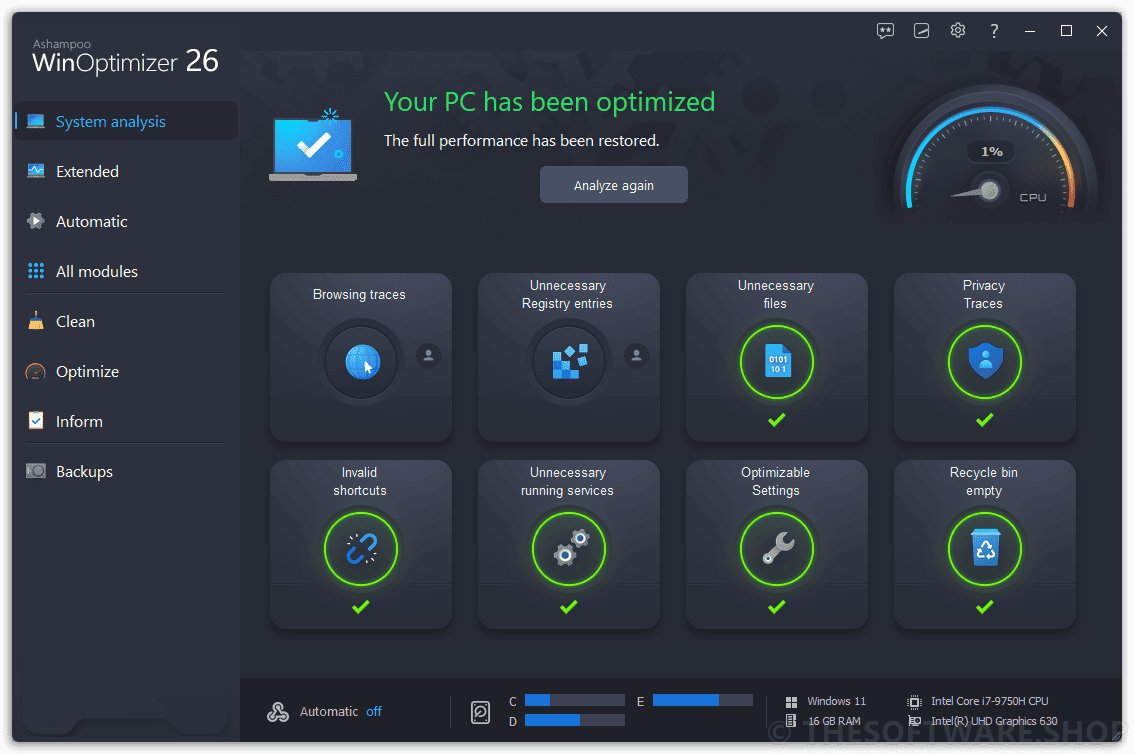Click the drive E usage bar
Image resolution: width=1134 pixels, height=754 pixels.
click(703, 700)
